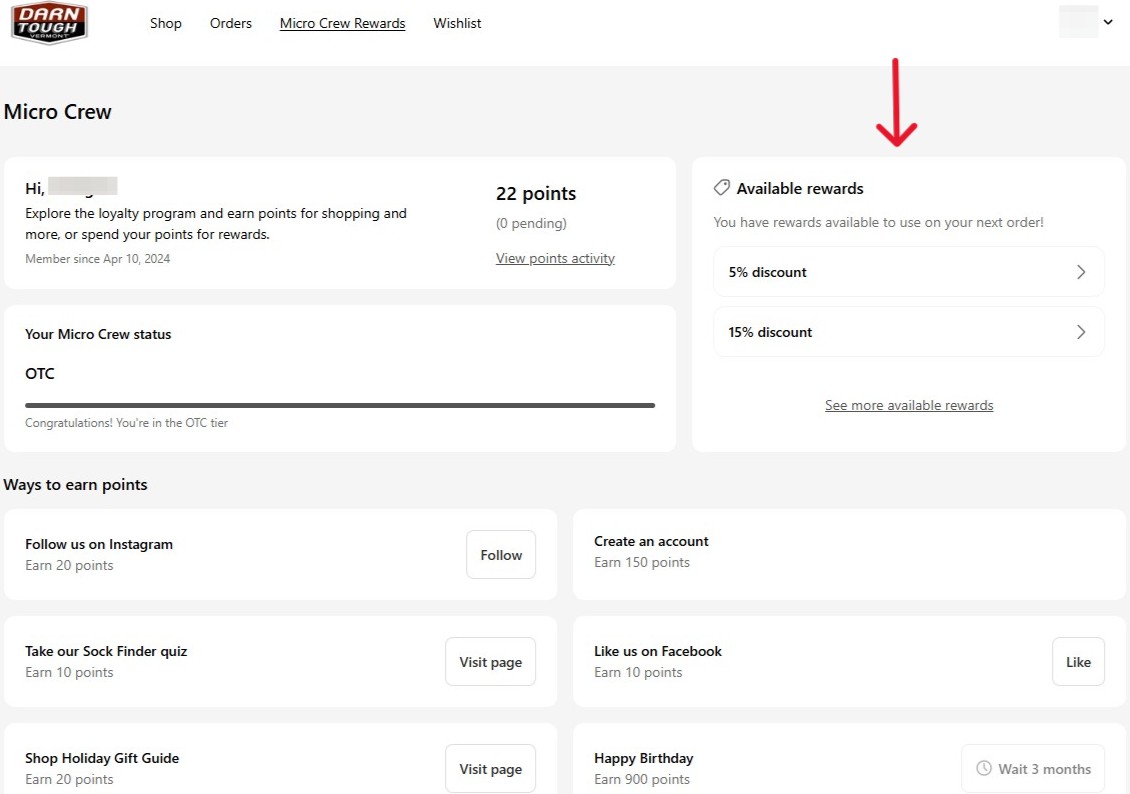
Task: Click Like button for Facebook
Action: point(1078,661)
